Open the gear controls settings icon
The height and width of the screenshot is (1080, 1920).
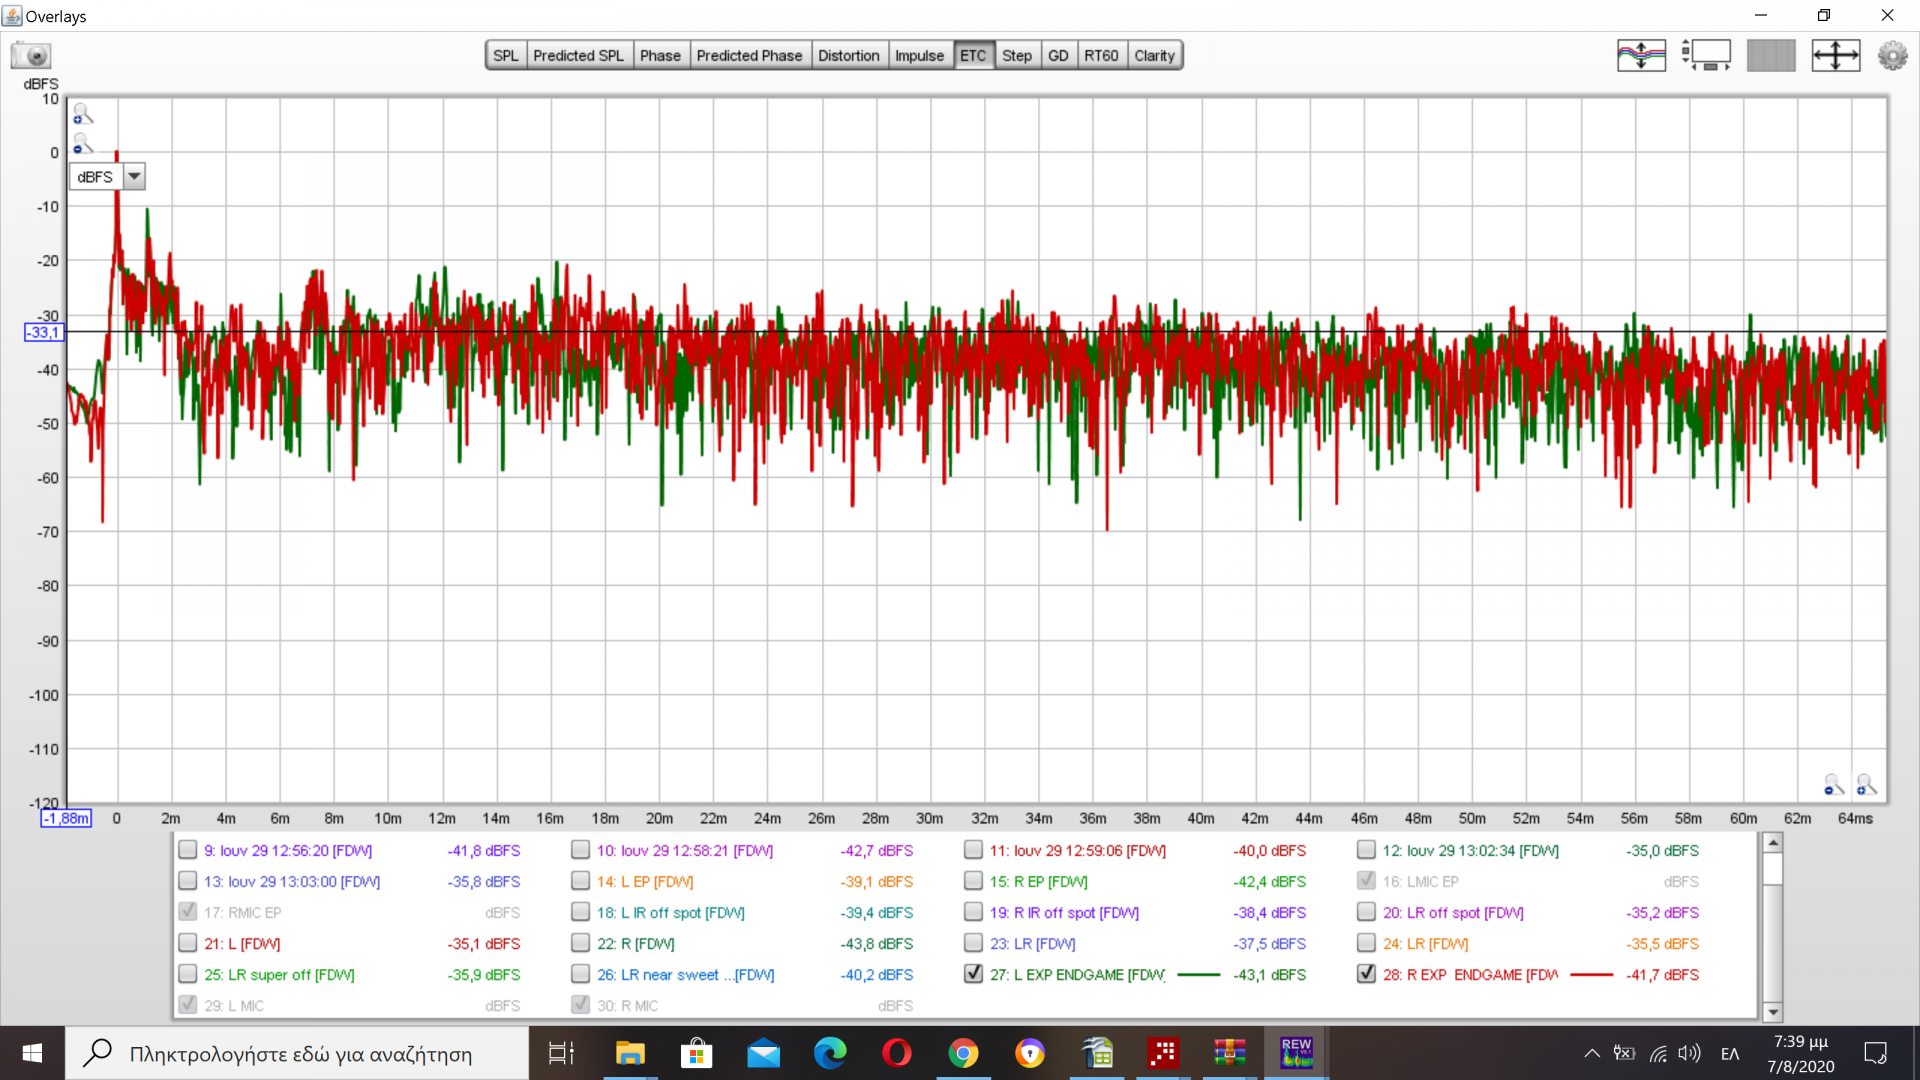point(1892,55)
